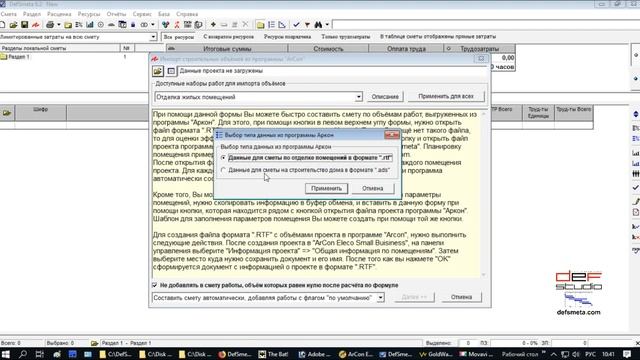
Task: Click the red filter funnel icon
Action: pos(307,25)
